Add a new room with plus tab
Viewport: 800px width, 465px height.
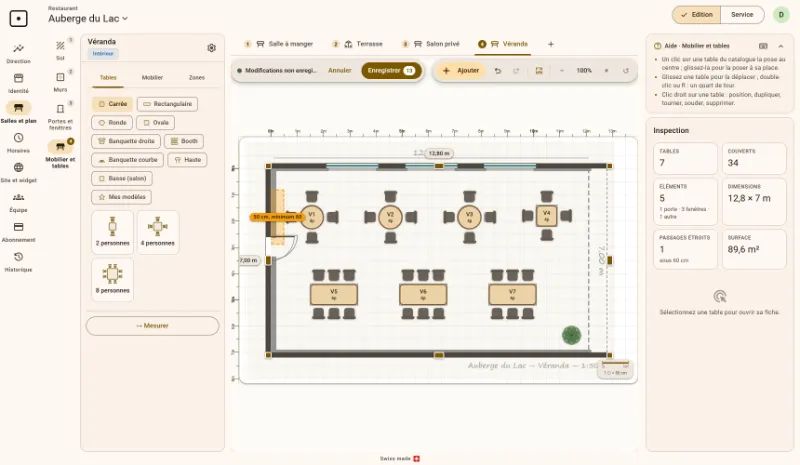[x=551, y=44]
